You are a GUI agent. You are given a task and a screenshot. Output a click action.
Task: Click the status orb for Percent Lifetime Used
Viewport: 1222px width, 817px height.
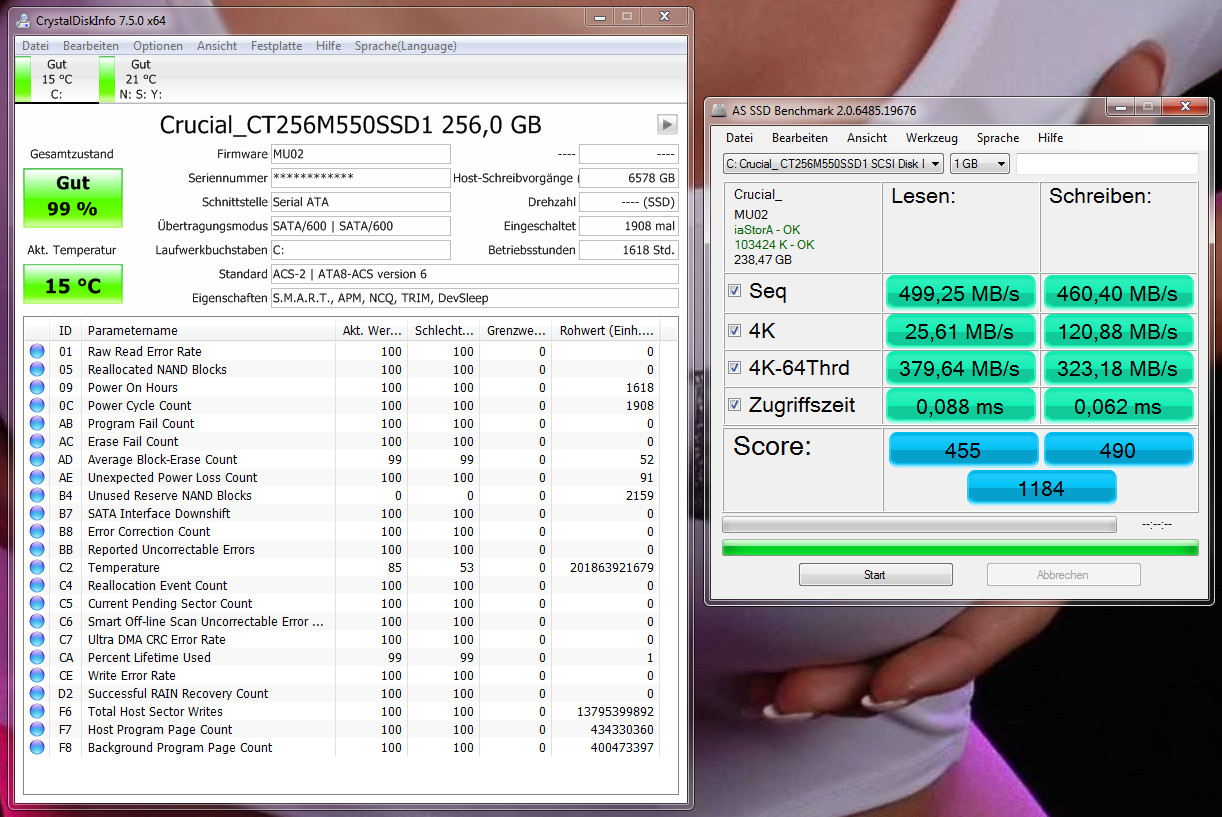tap(37, 657)
